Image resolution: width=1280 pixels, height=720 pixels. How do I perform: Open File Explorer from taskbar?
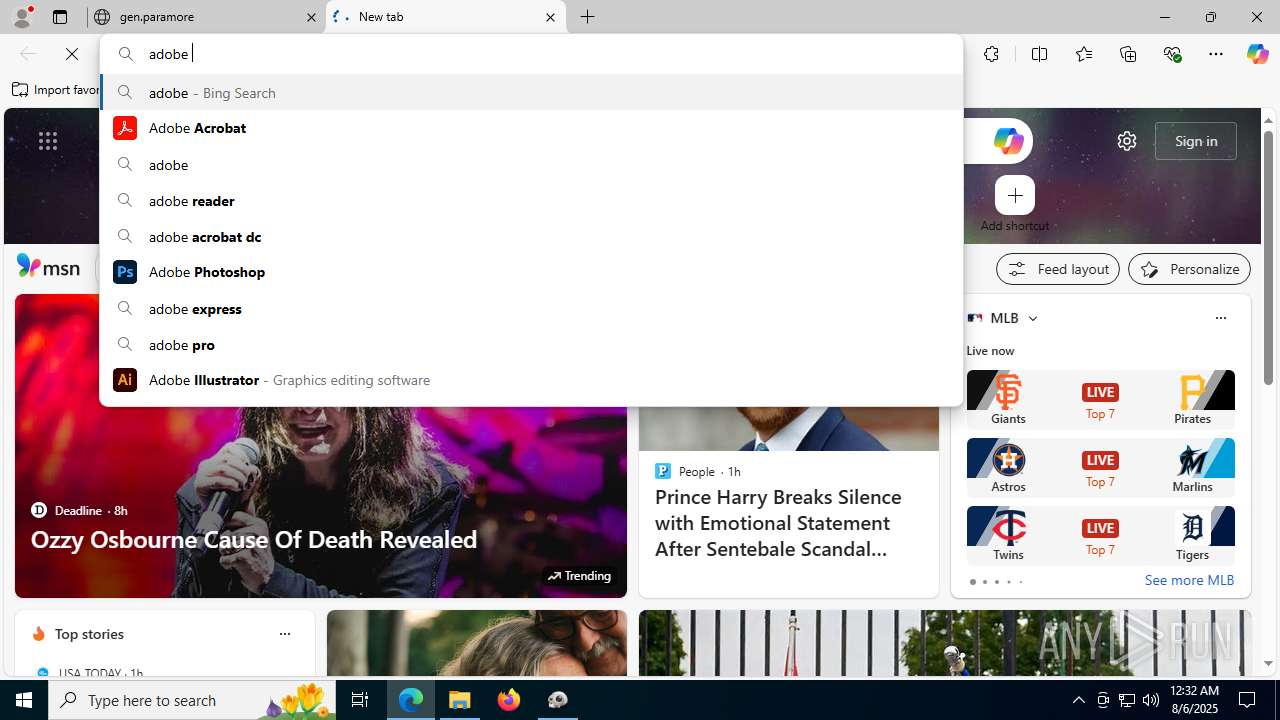click(x=460, y=700)
